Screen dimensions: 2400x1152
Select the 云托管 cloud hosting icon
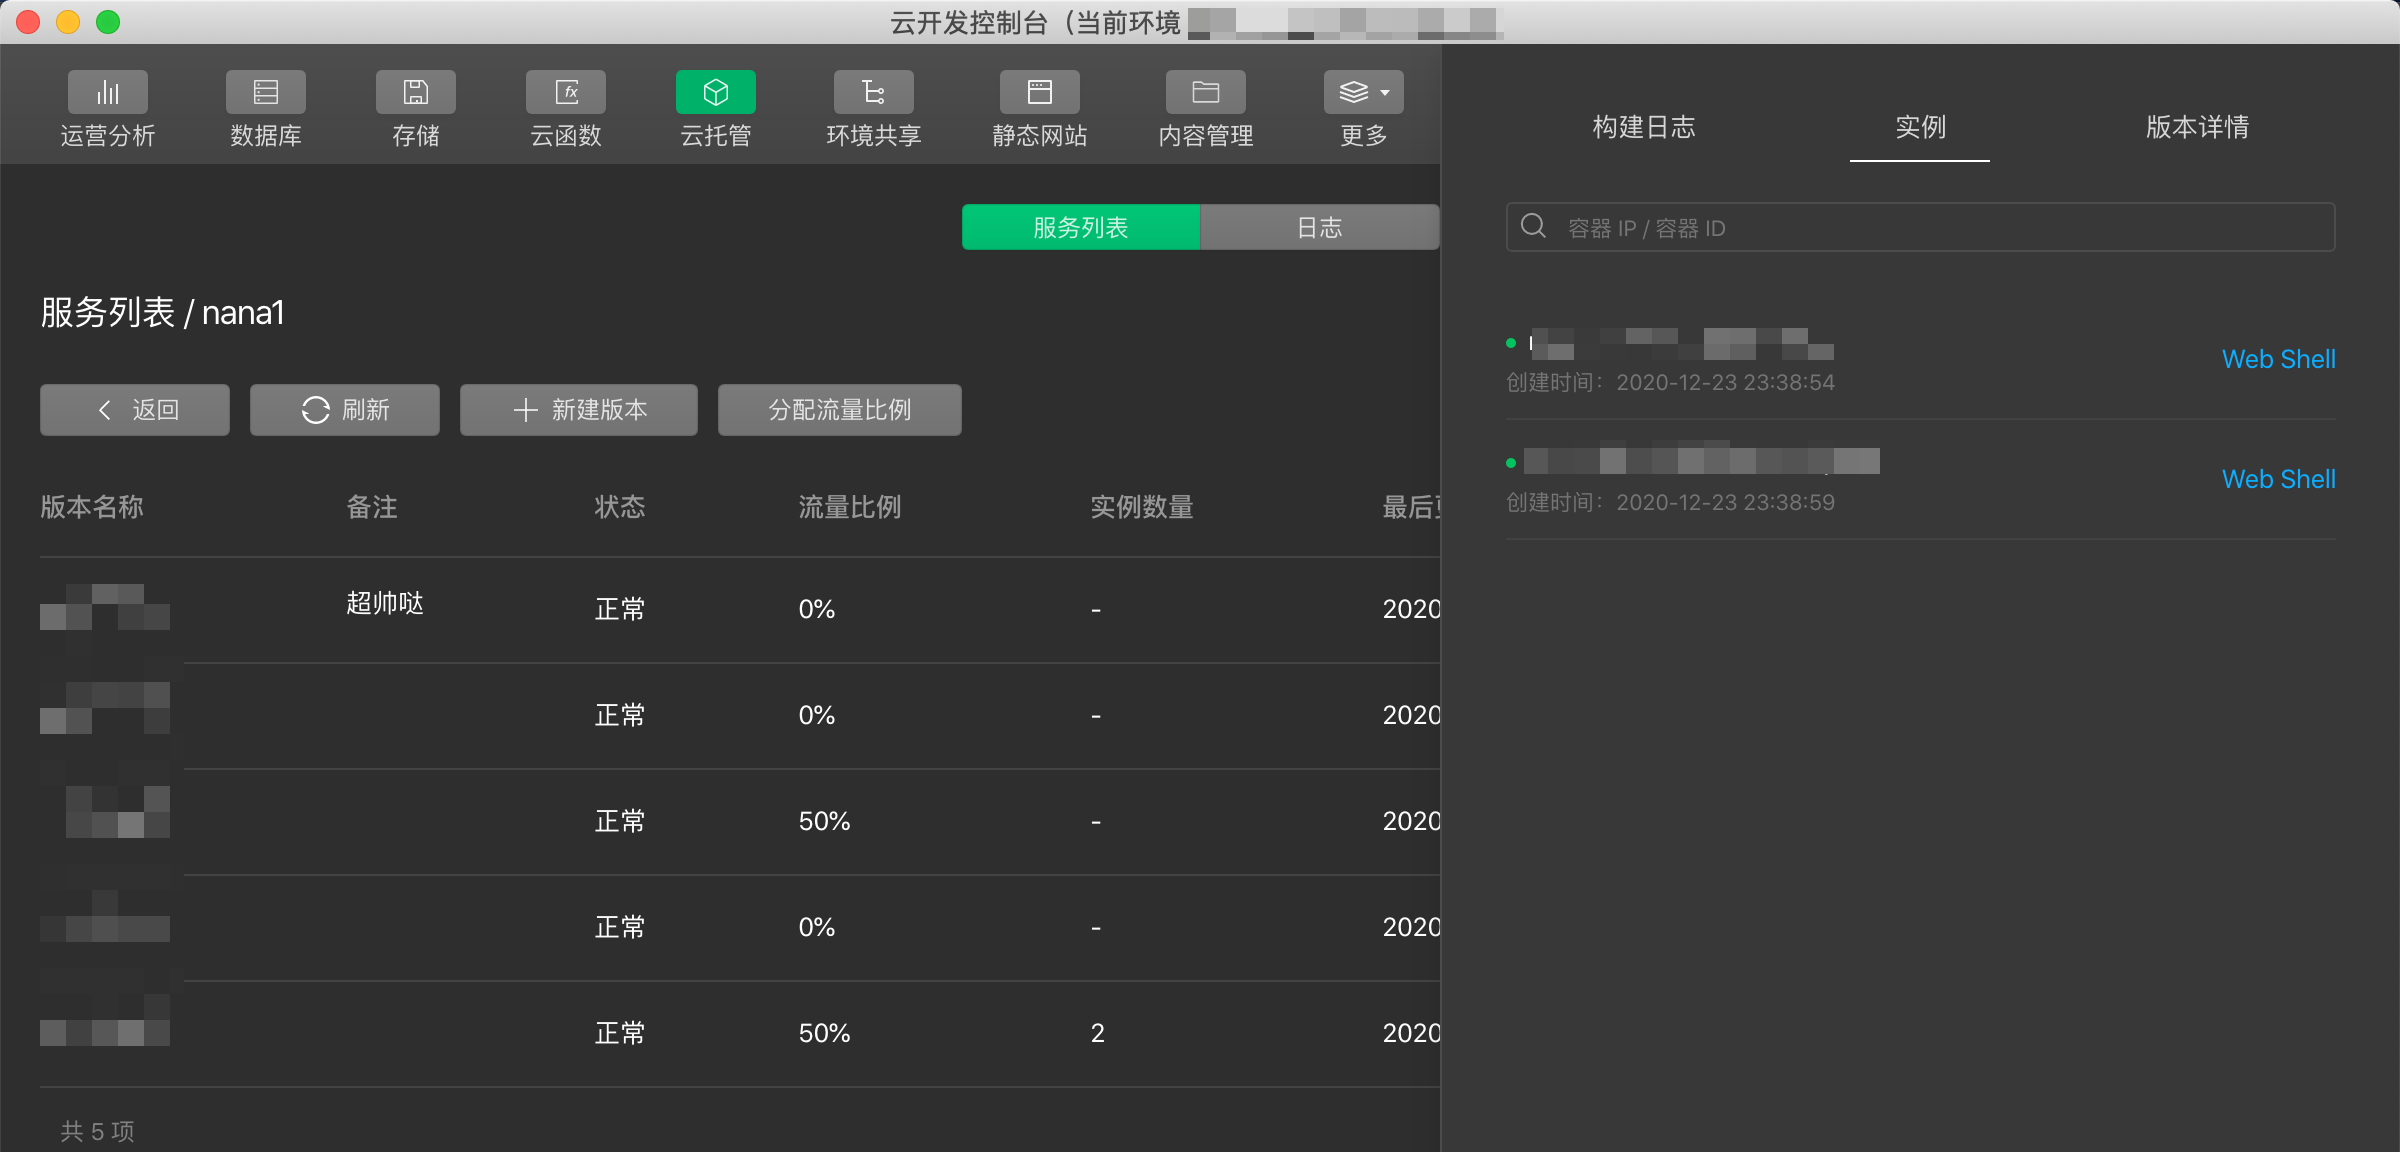point(715,93)
